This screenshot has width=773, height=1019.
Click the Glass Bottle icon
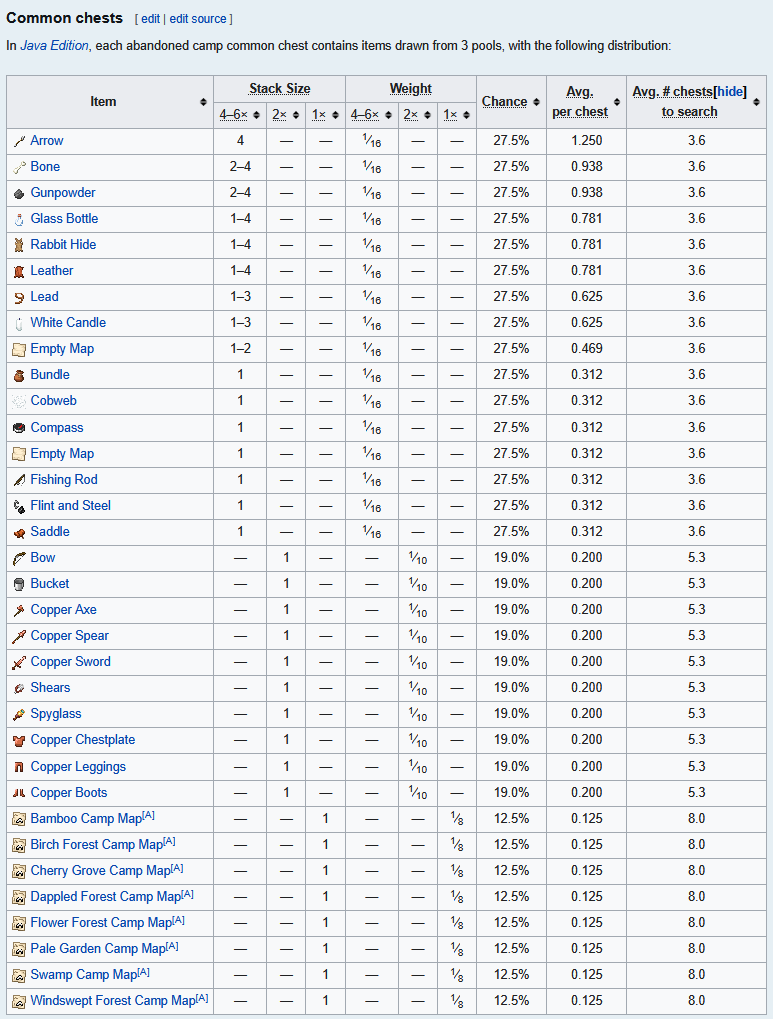tap(20, 219)
